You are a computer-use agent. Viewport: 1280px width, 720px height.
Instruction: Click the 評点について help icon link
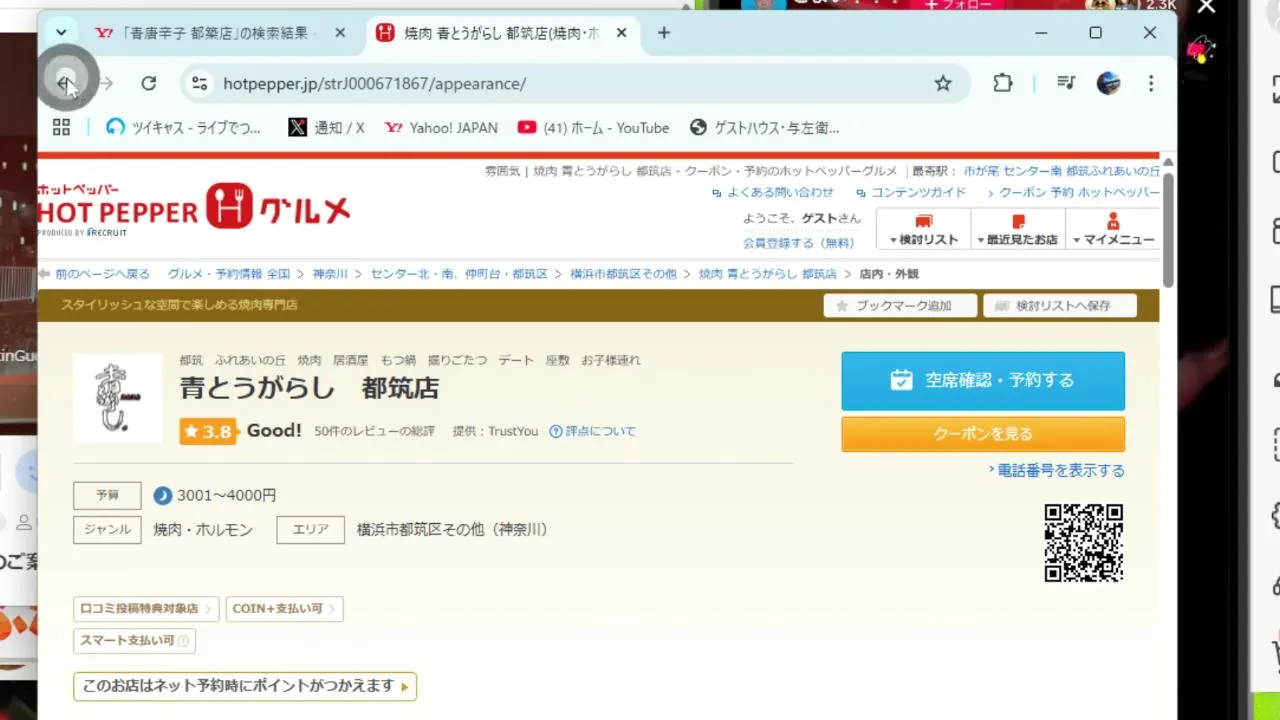[x=592, y=431]
